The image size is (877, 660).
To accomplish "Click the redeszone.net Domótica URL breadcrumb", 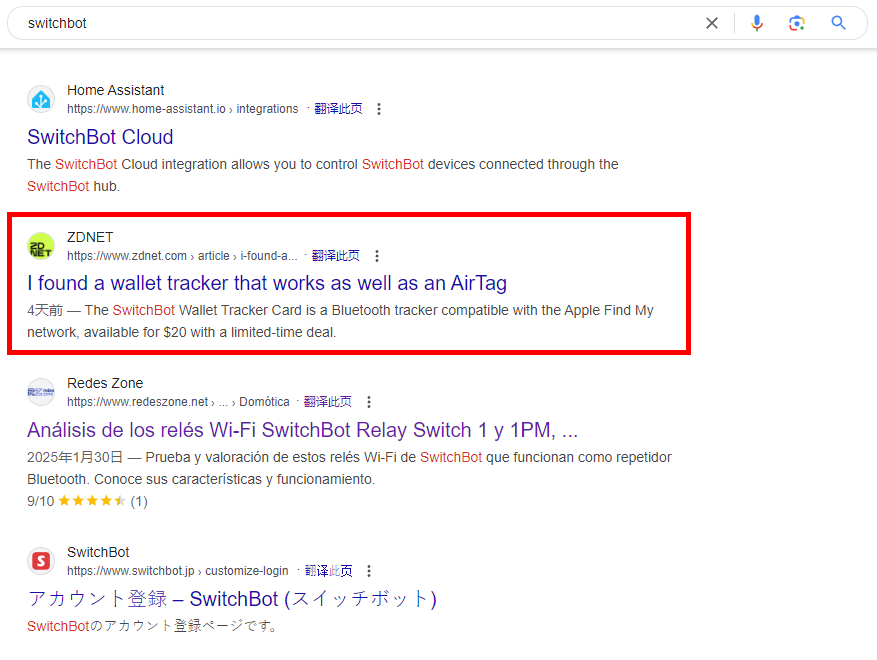I will (x=178, y=402).
